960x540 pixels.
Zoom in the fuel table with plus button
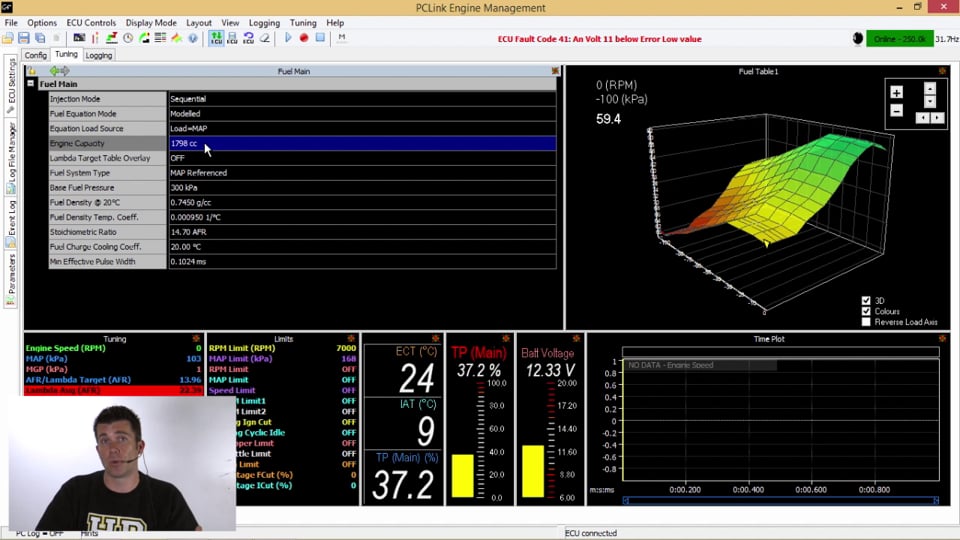click(x=896, y=92)
